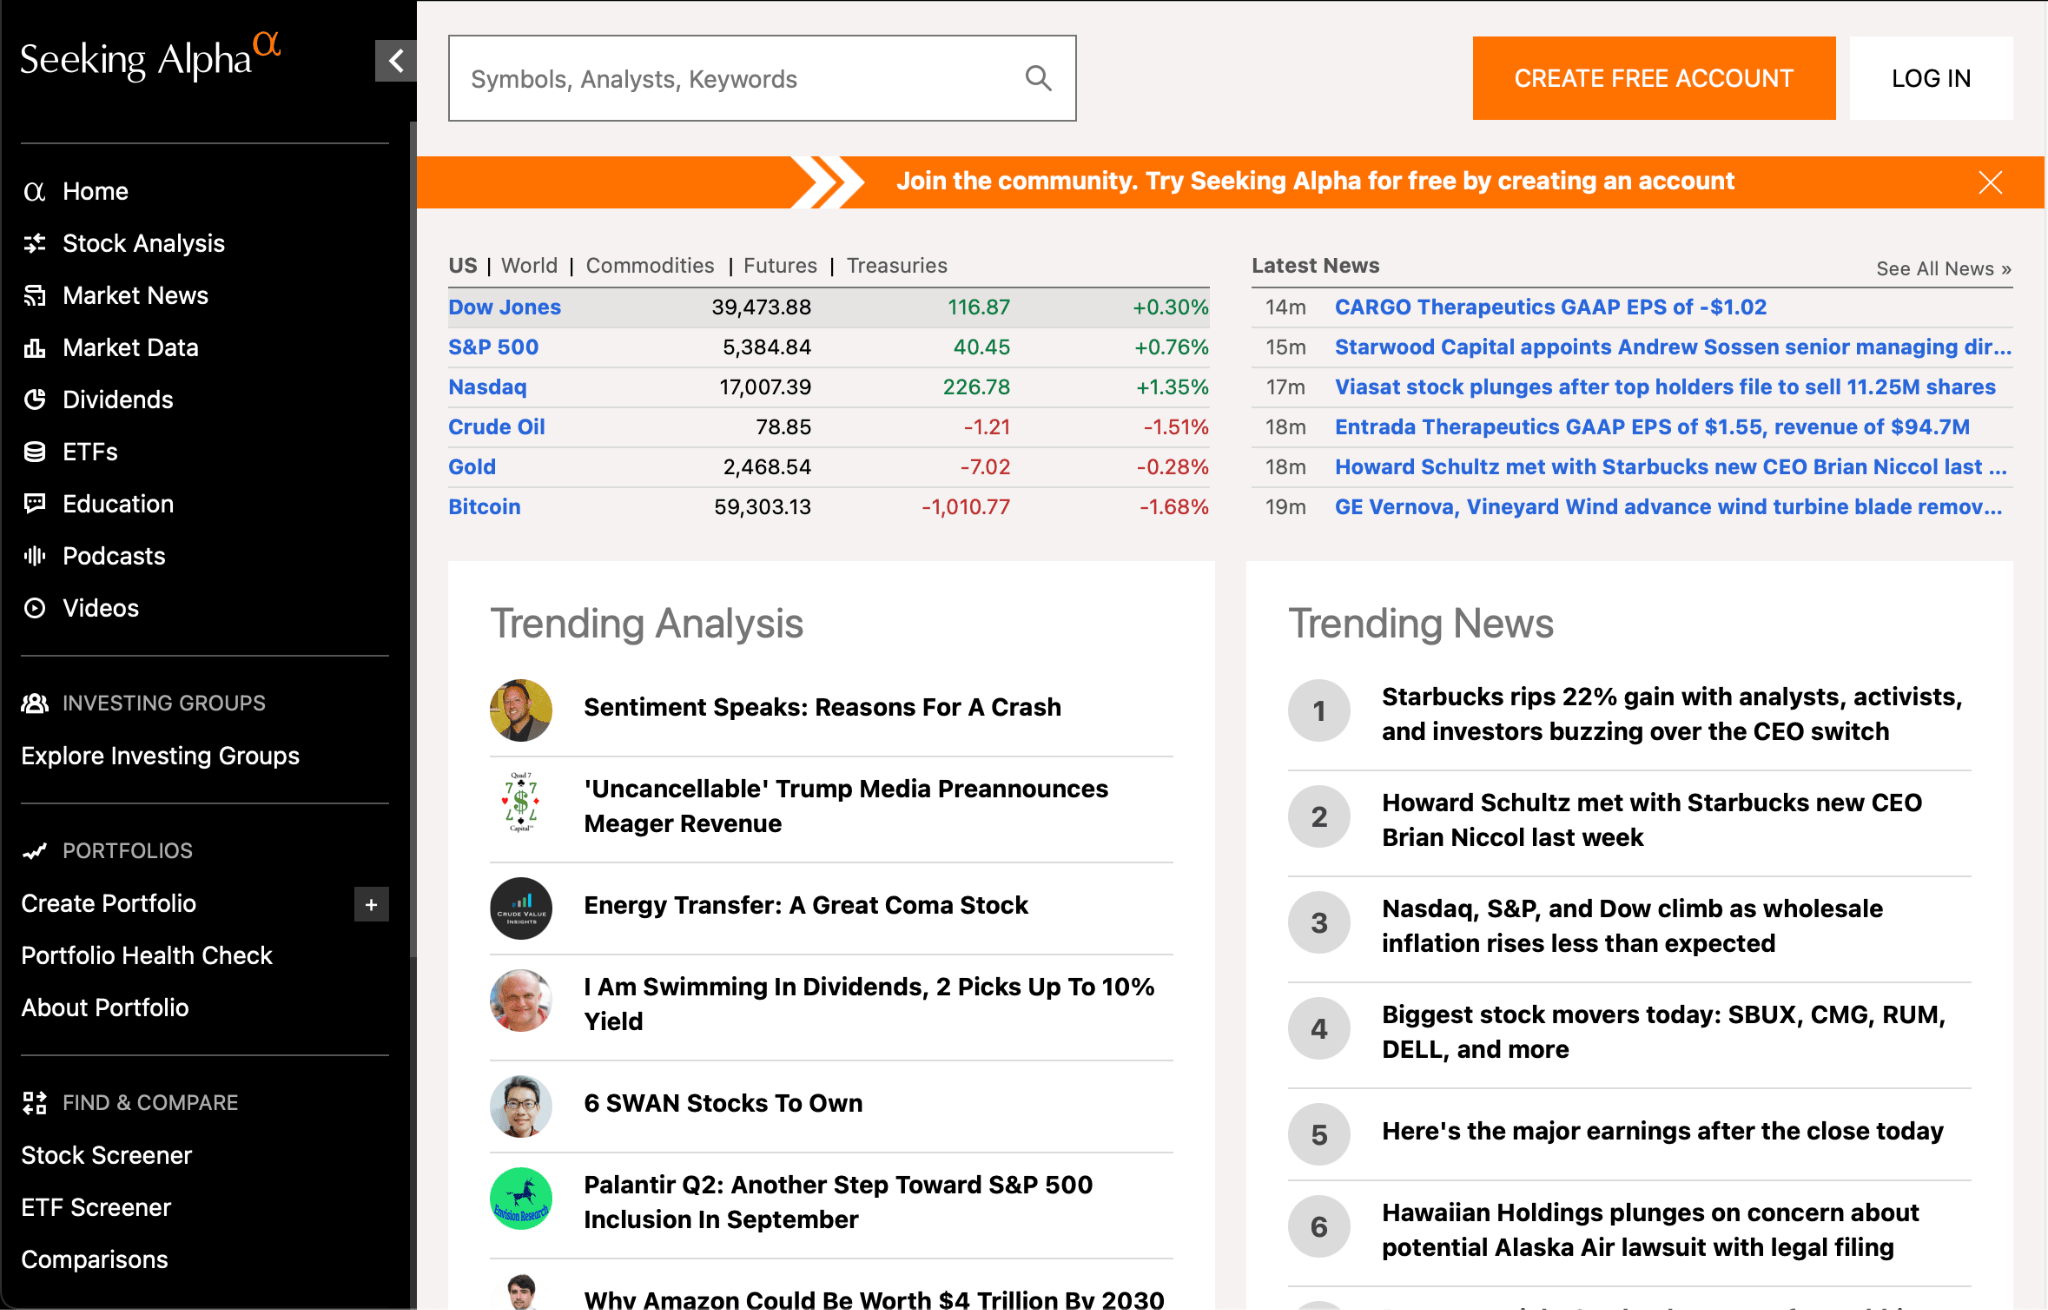
Task: Click the number 1 trending news badge
Action: coord(1319,710)
